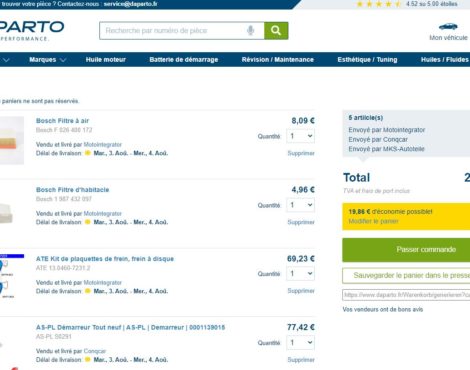
Task: Open quantity dropdown for ATE brake pads
Action: (x=301, y=274)
